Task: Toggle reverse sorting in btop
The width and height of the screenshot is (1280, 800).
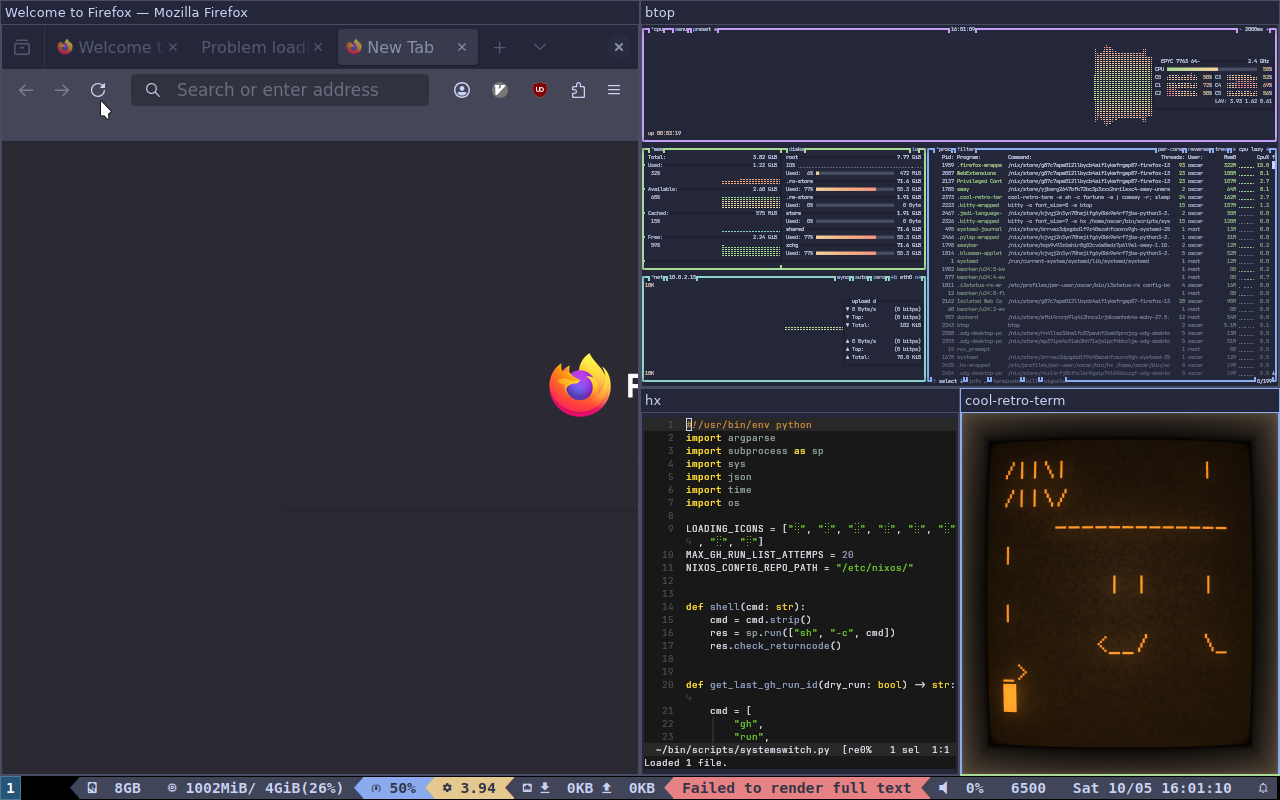Action: pos(1200,149)
